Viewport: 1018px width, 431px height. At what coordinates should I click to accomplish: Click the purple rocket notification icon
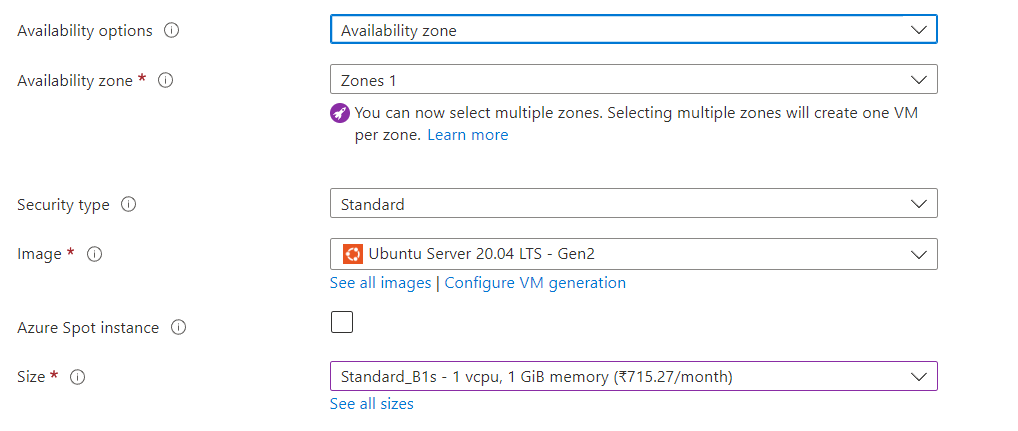[340, 113]
